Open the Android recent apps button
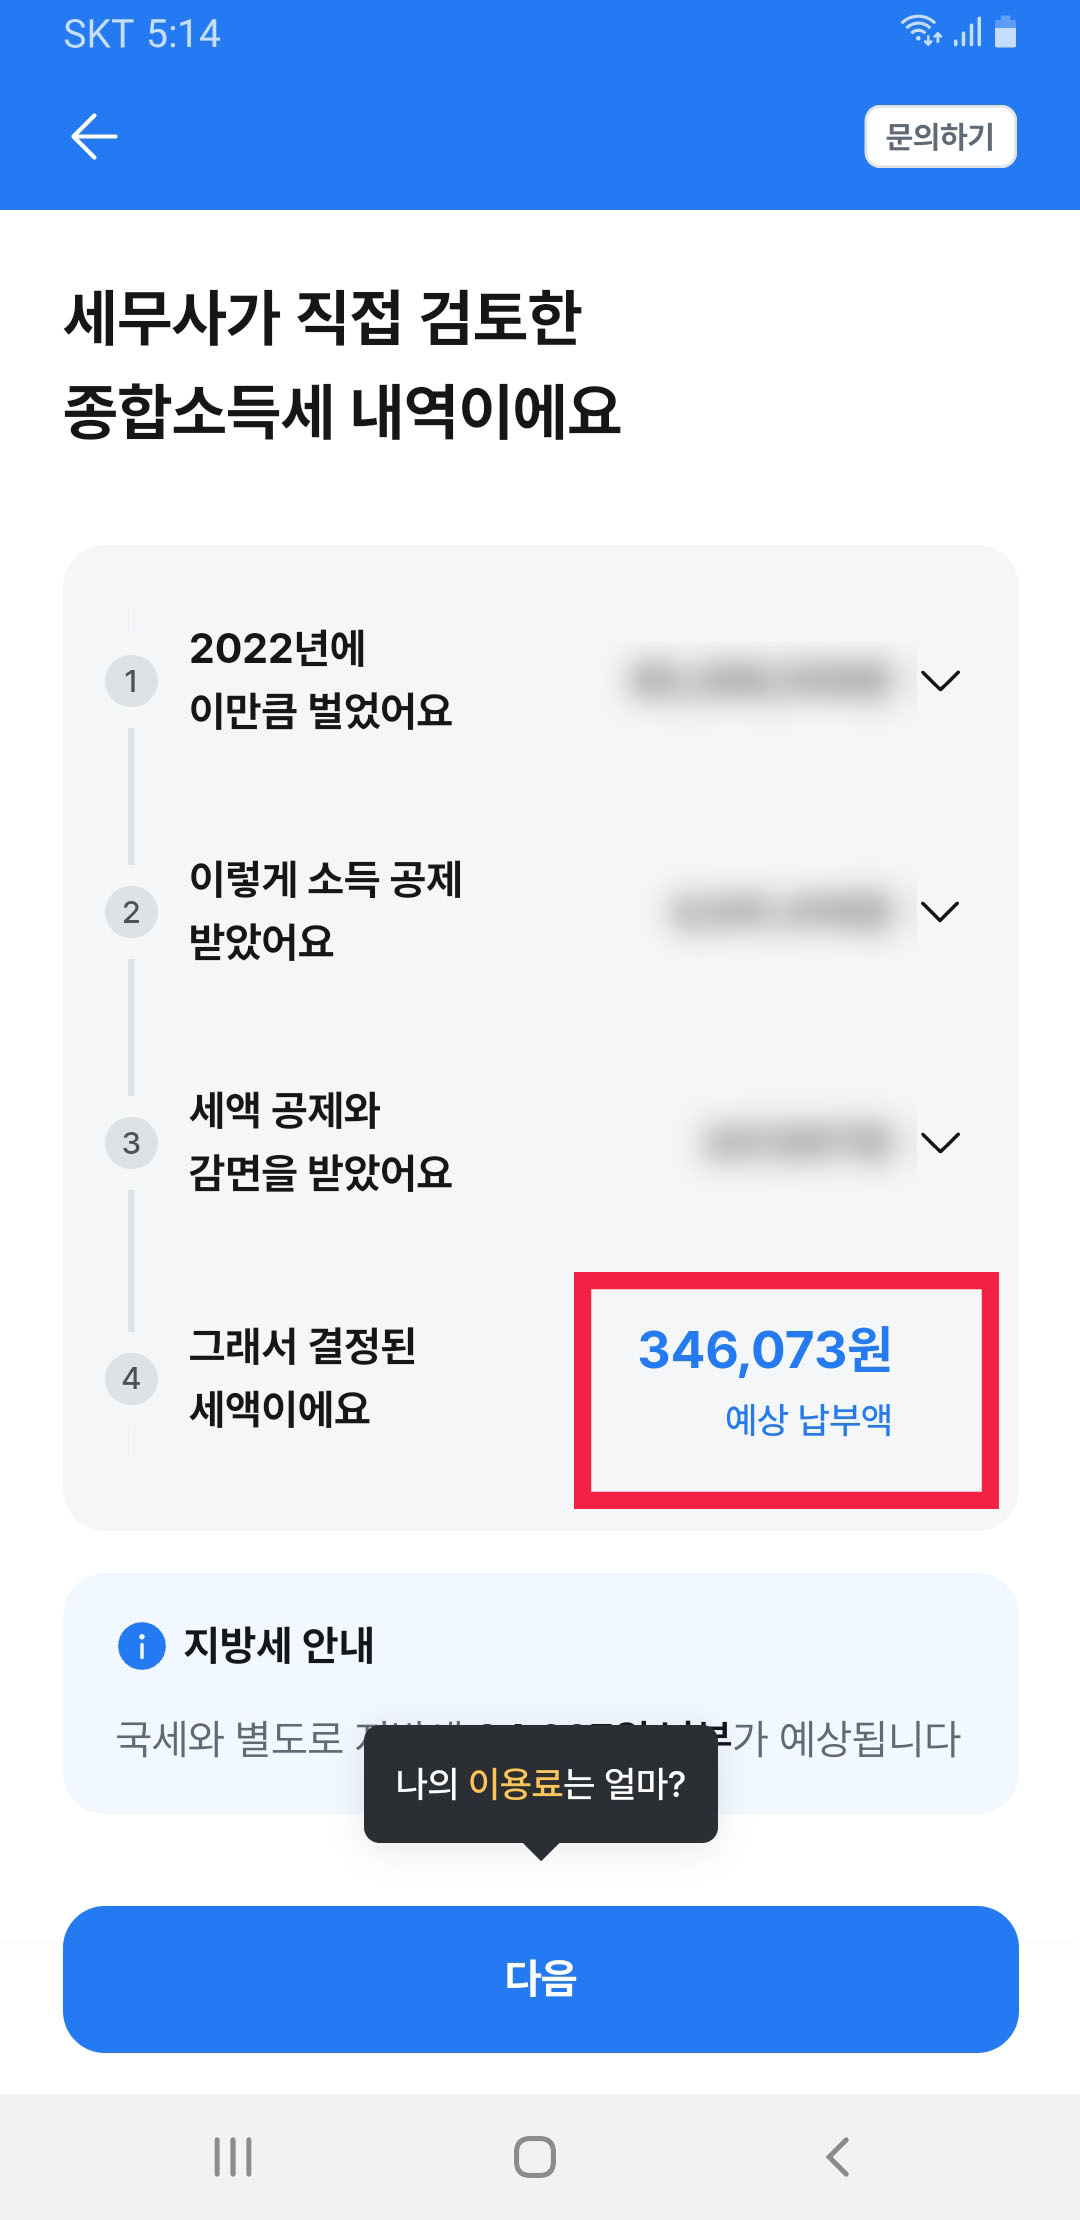This screenshot has width=1080, height=2220. point(230,2156)
